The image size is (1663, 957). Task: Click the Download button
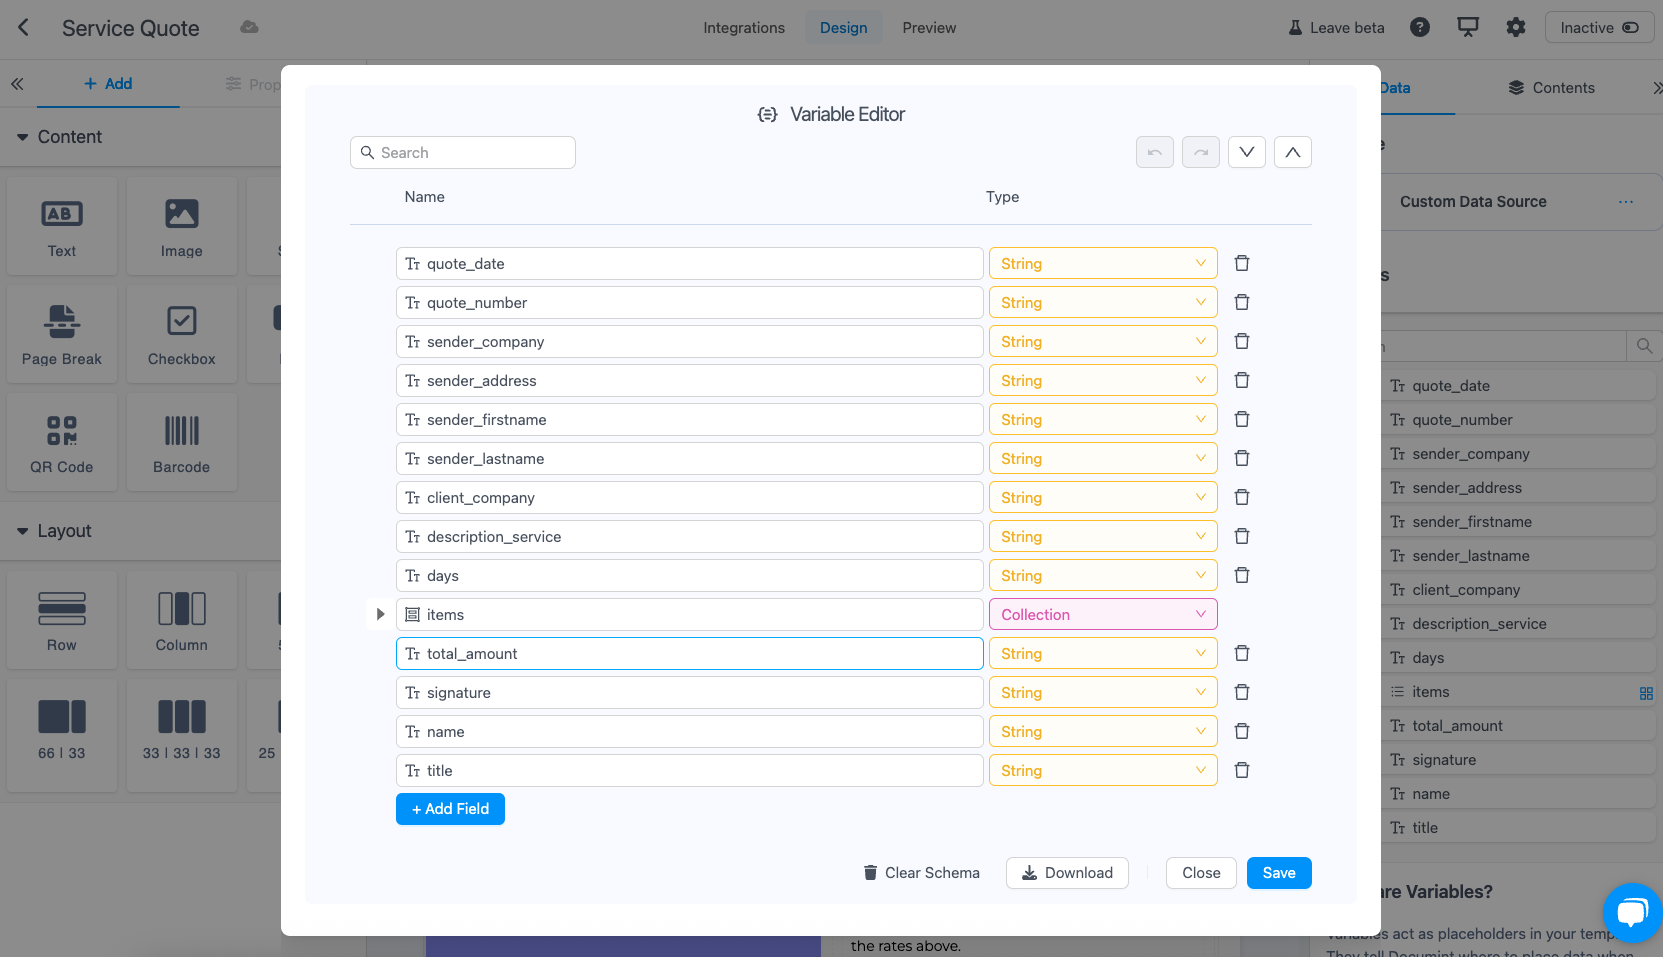[x=1067, y=873]
